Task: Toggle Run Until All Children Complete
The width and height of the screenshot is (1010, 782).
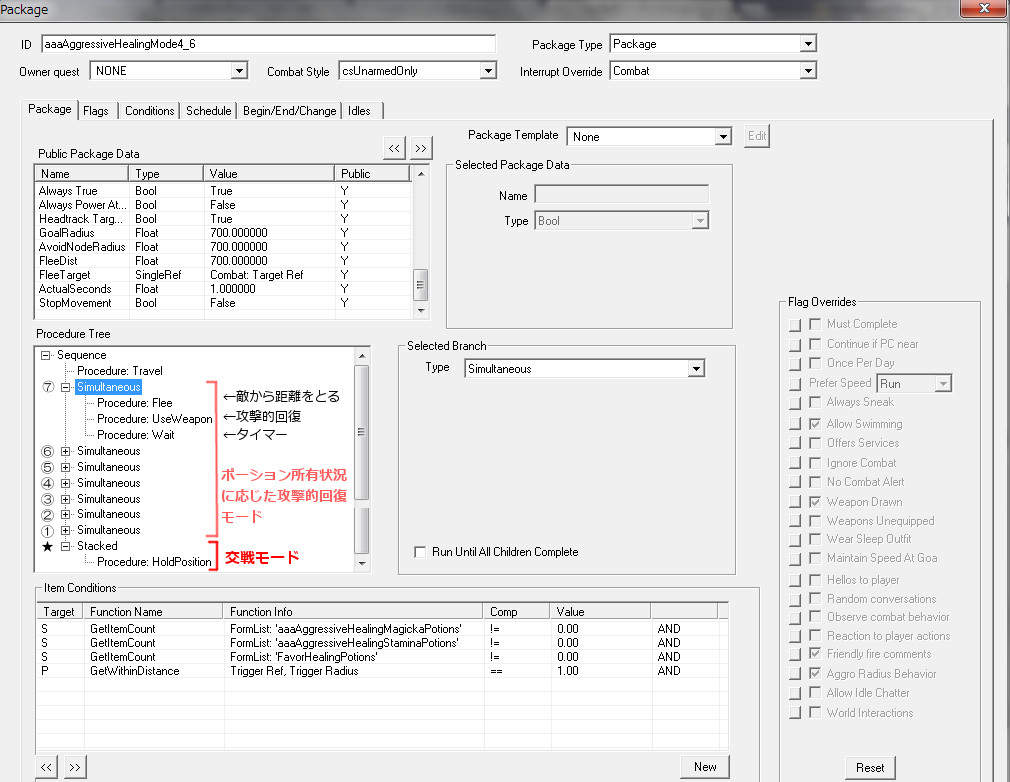Action: [x=420, y=552]
